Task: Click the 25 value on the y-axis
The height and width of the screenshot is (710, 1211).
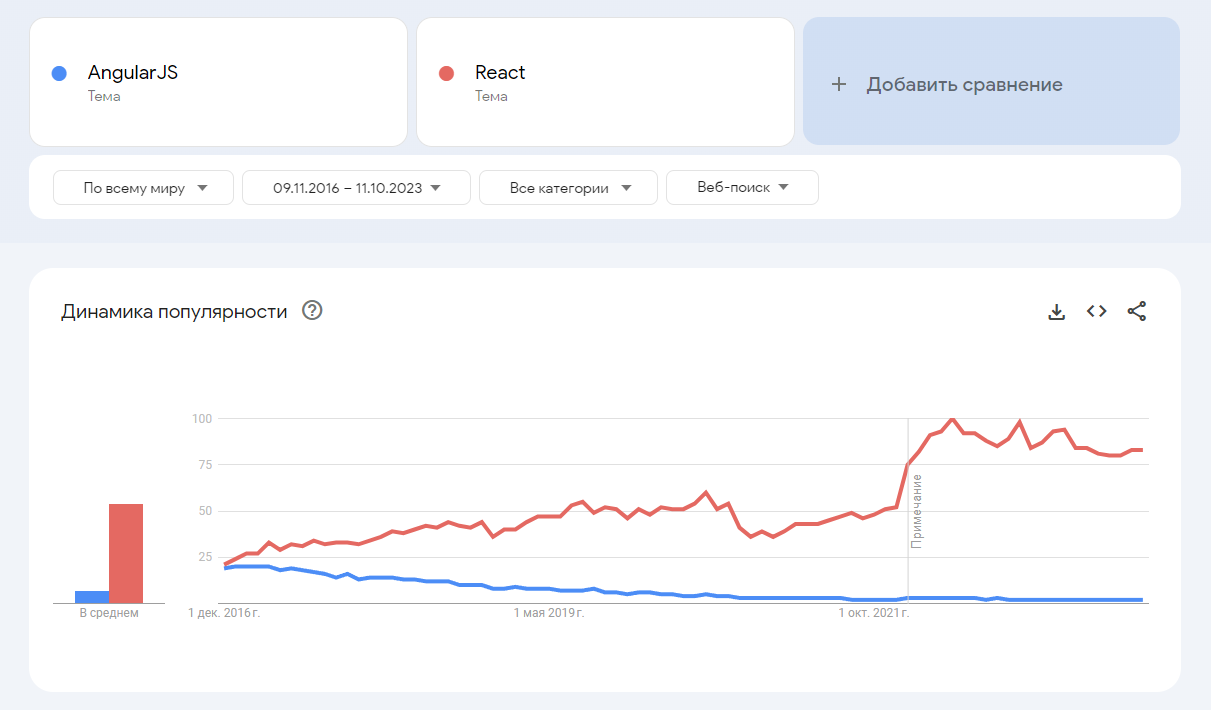Action: click(x=204, y=557)
